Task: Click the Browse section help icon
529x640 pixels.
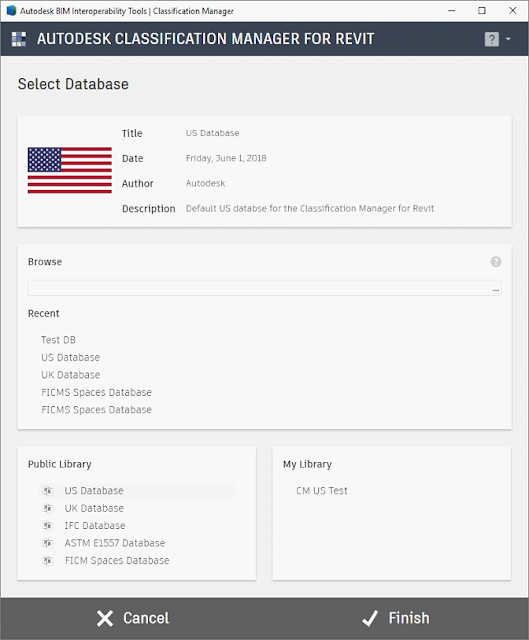Action: click(x=496, y=262)
